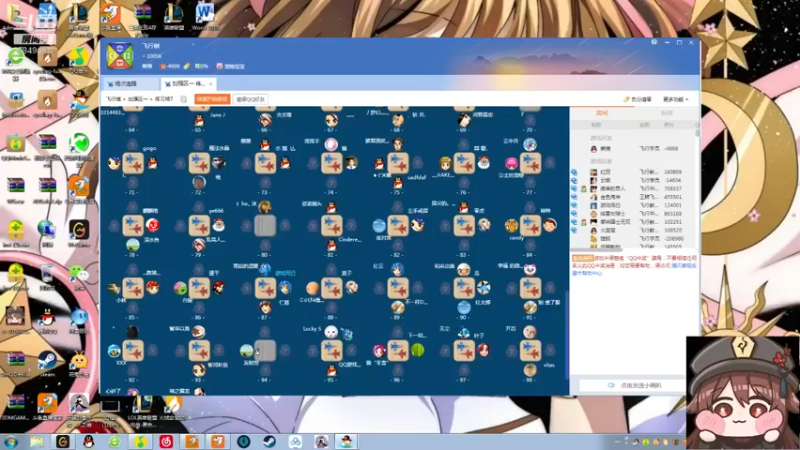Click the Lucky S player name

(x=312, y=329)
